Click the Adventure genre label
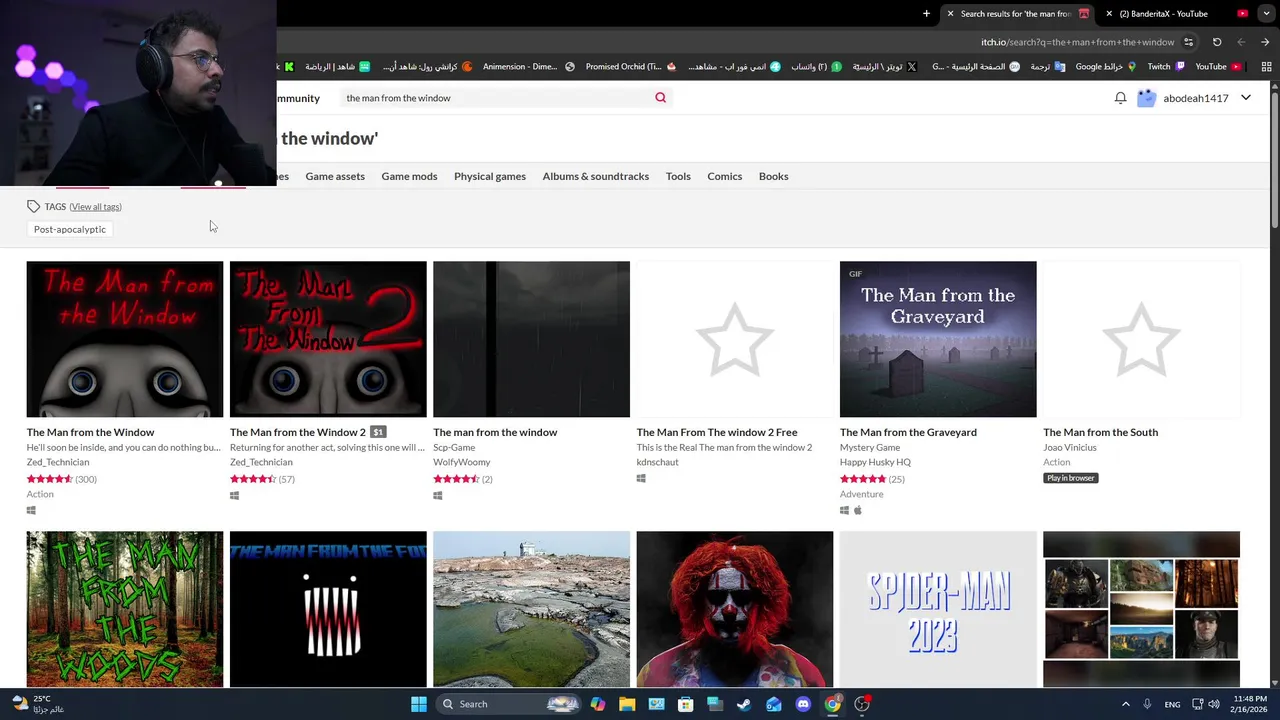 862,494
